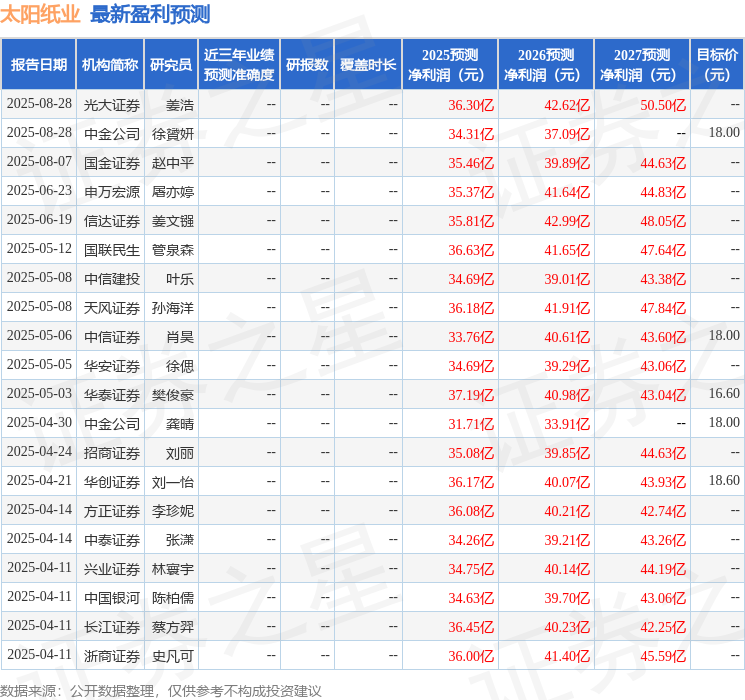Click the 2025预测净利润 column header
Screen dimensions: 745x700
(450, 65)
